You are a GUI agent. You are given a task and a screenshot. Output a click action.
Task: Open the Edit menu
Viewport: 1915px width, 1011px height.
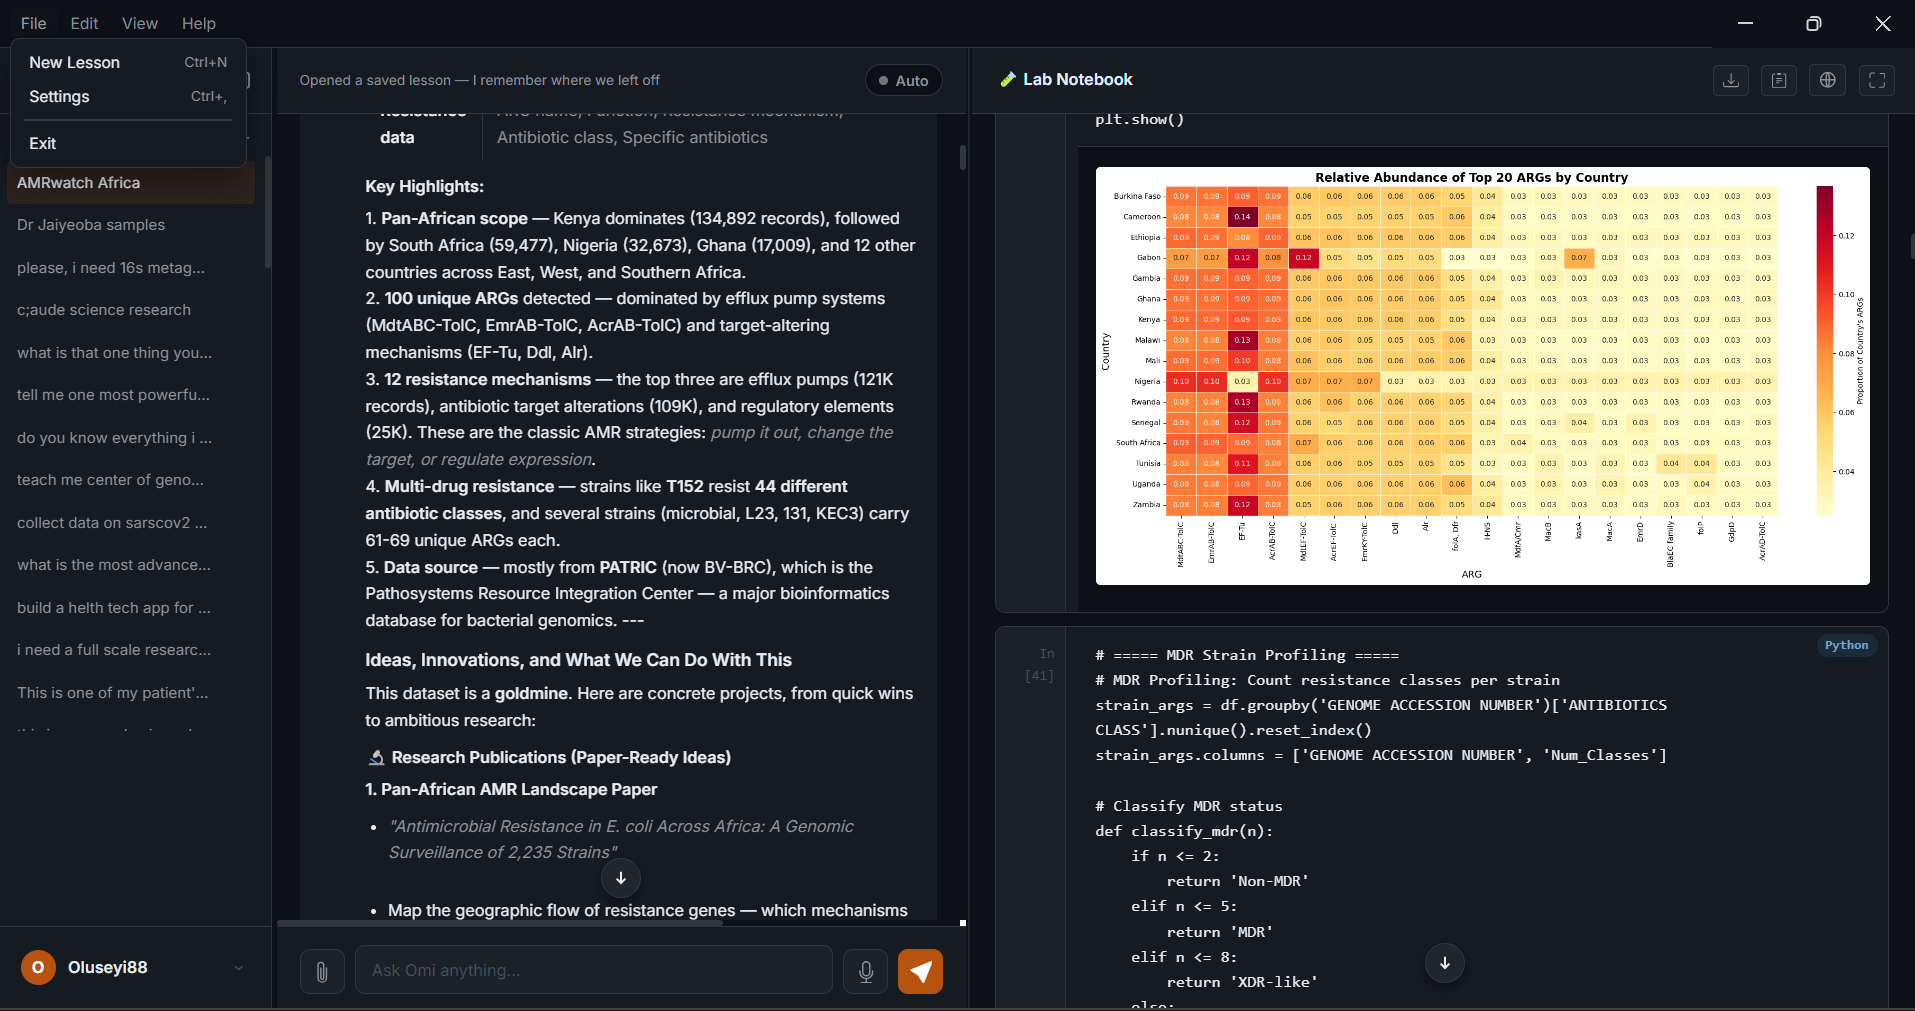tap(84, 23)
